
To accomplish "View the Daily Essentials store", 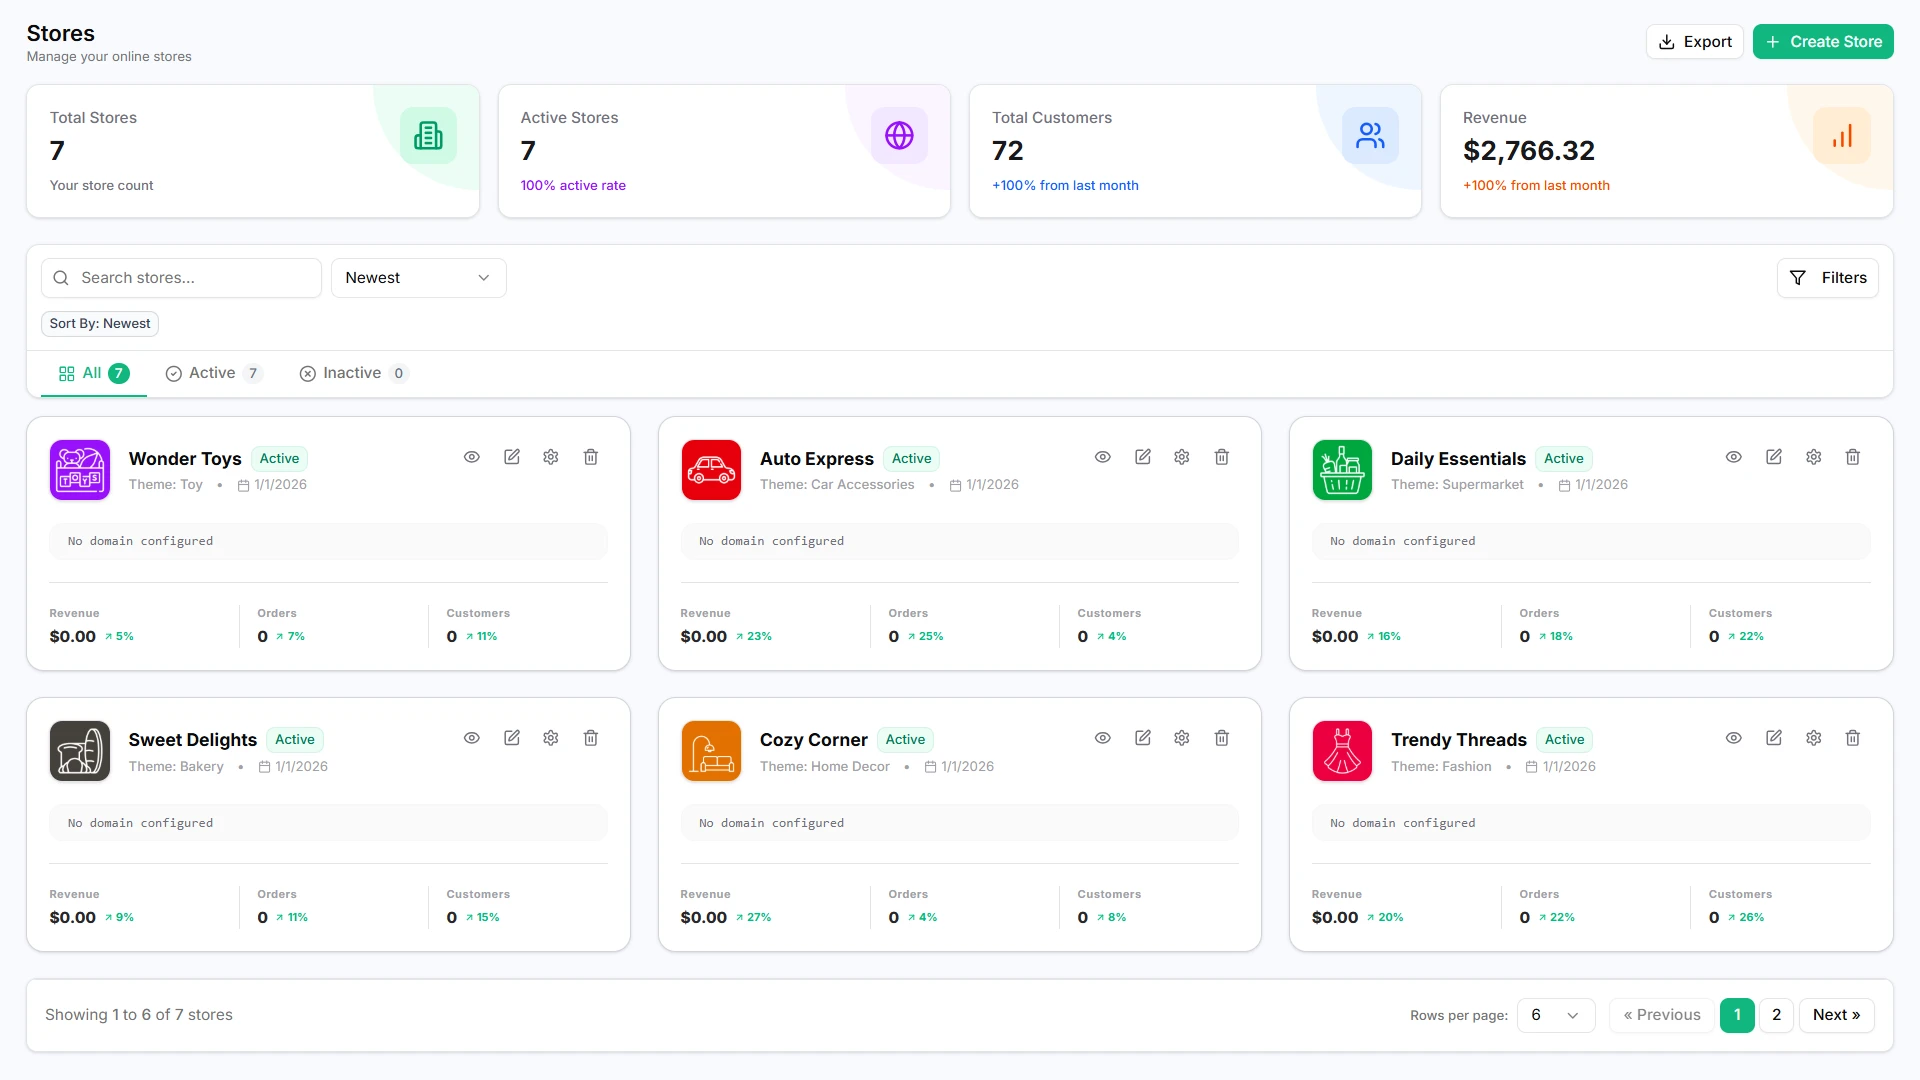I will (x=1734, y=457).
